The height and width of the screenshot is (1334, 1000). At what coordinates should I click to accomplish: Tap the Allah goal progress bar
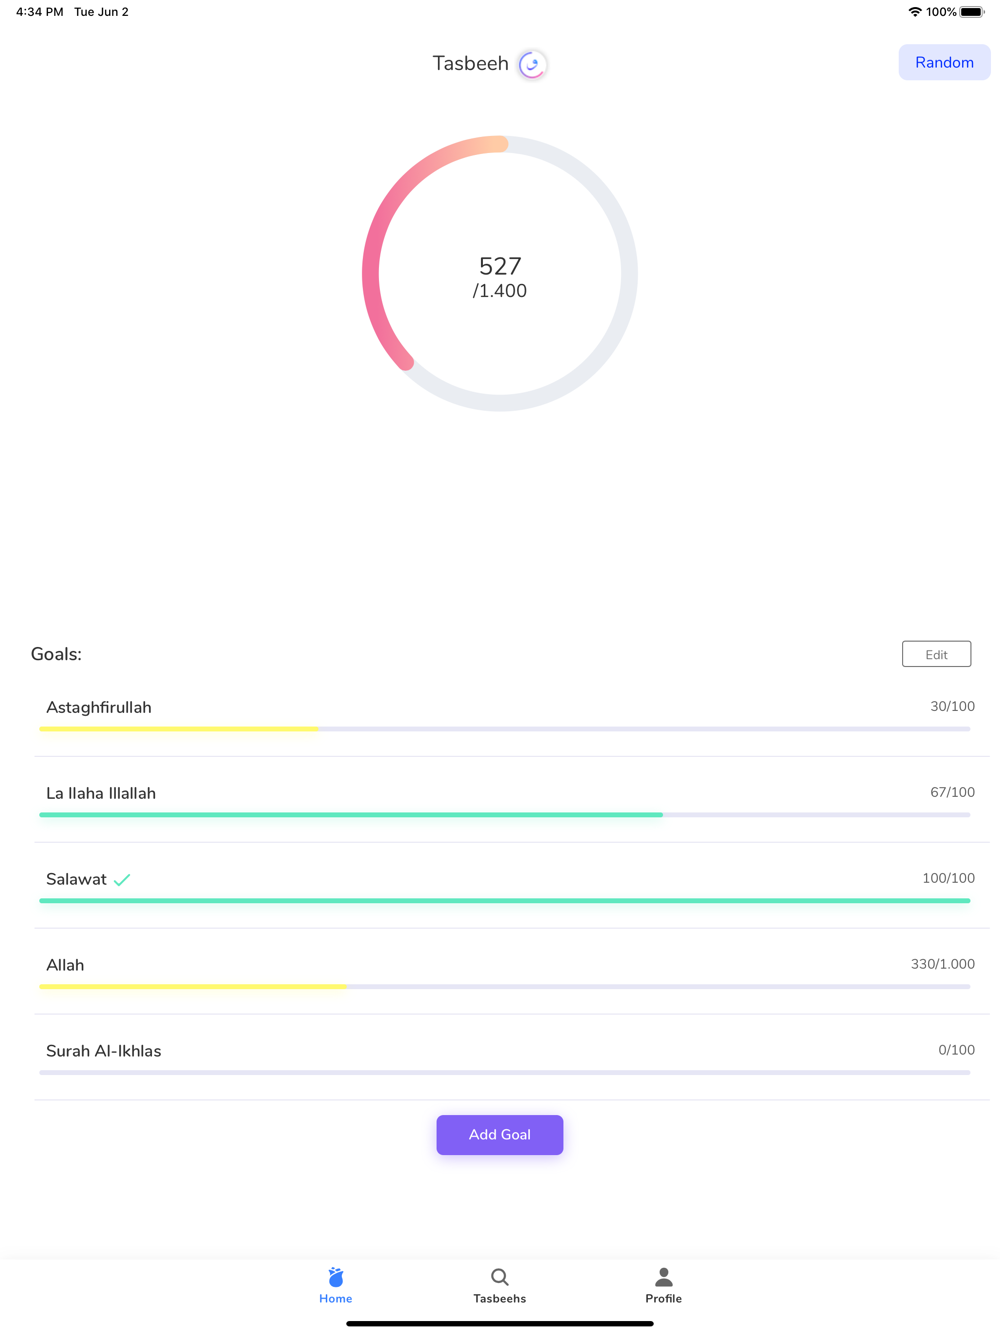pyautogui.click(x=505, y=987)
